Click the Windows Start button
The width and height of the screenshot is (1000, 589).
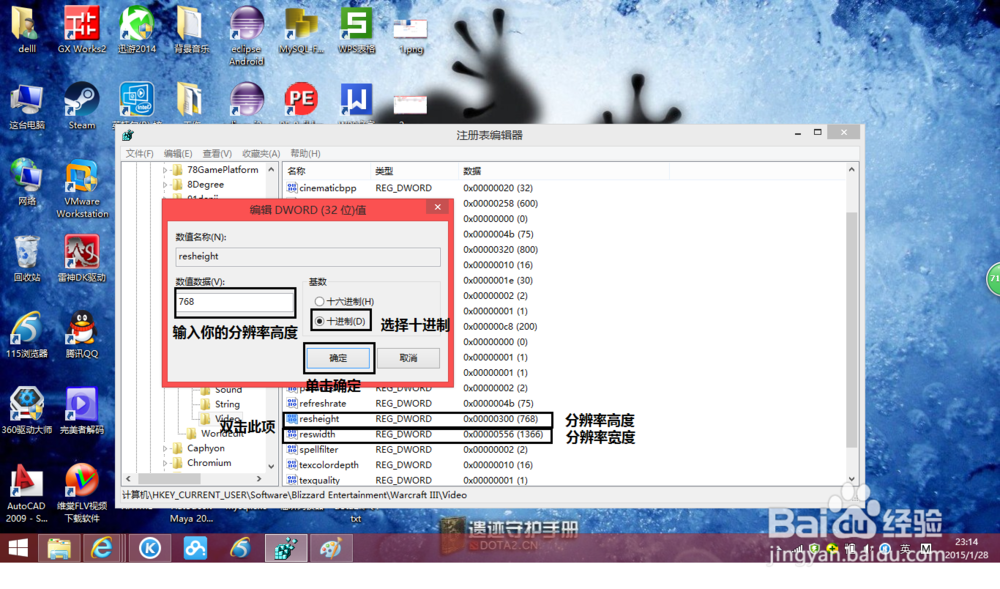(x=18, y=548)
